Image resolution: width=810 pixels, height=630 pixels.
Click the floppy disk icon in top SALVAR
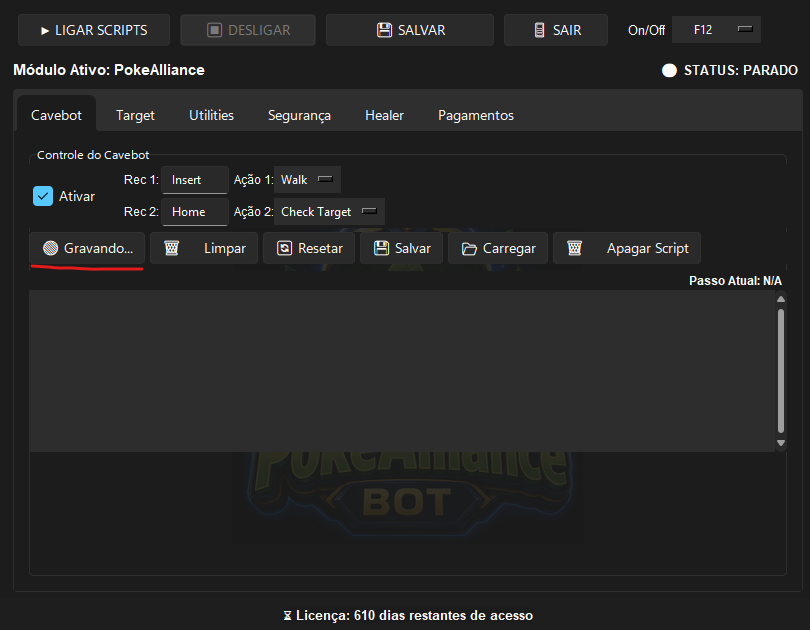pos(384,30)
